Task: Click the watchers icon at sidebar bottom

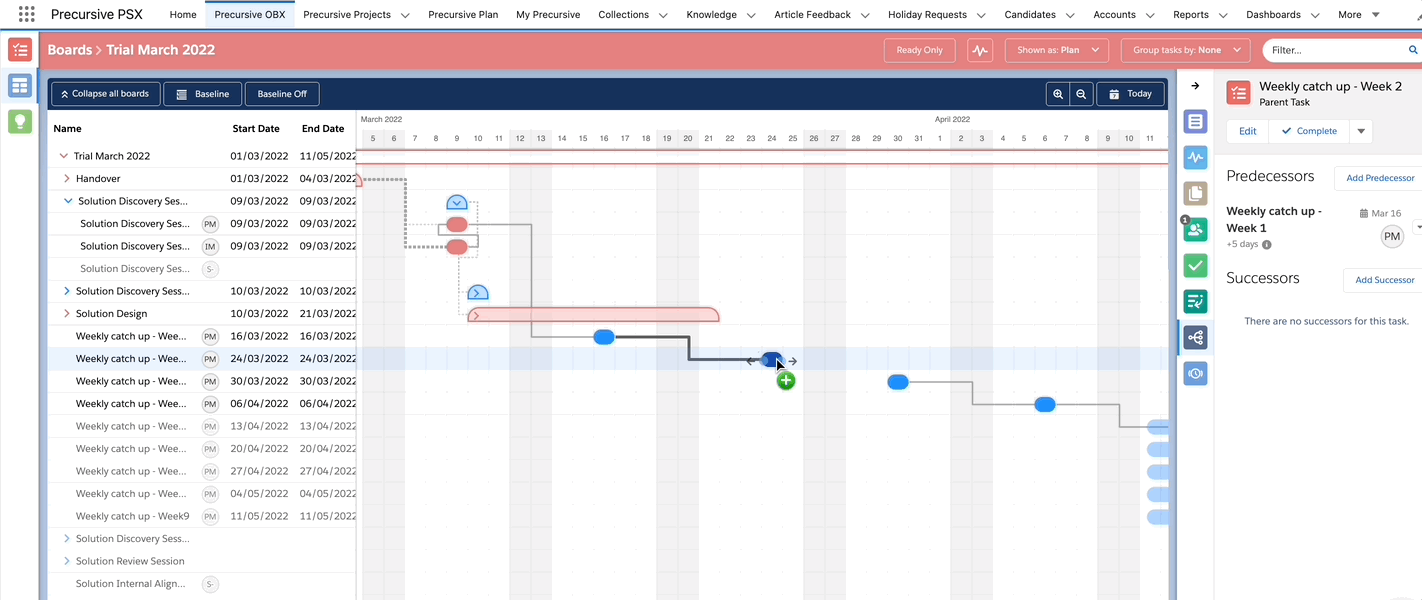Action: tap(1195, 373)
